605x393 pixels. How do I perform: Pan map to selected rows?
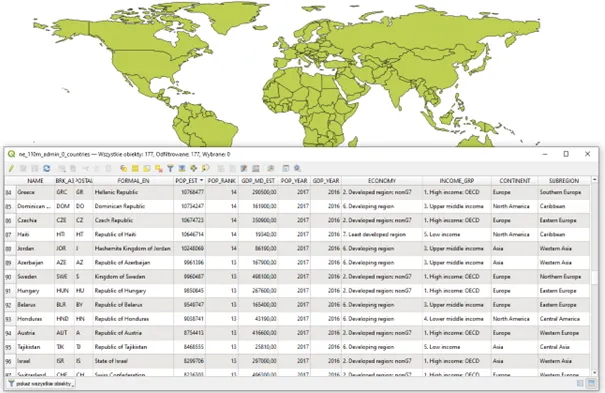(194, 169)
